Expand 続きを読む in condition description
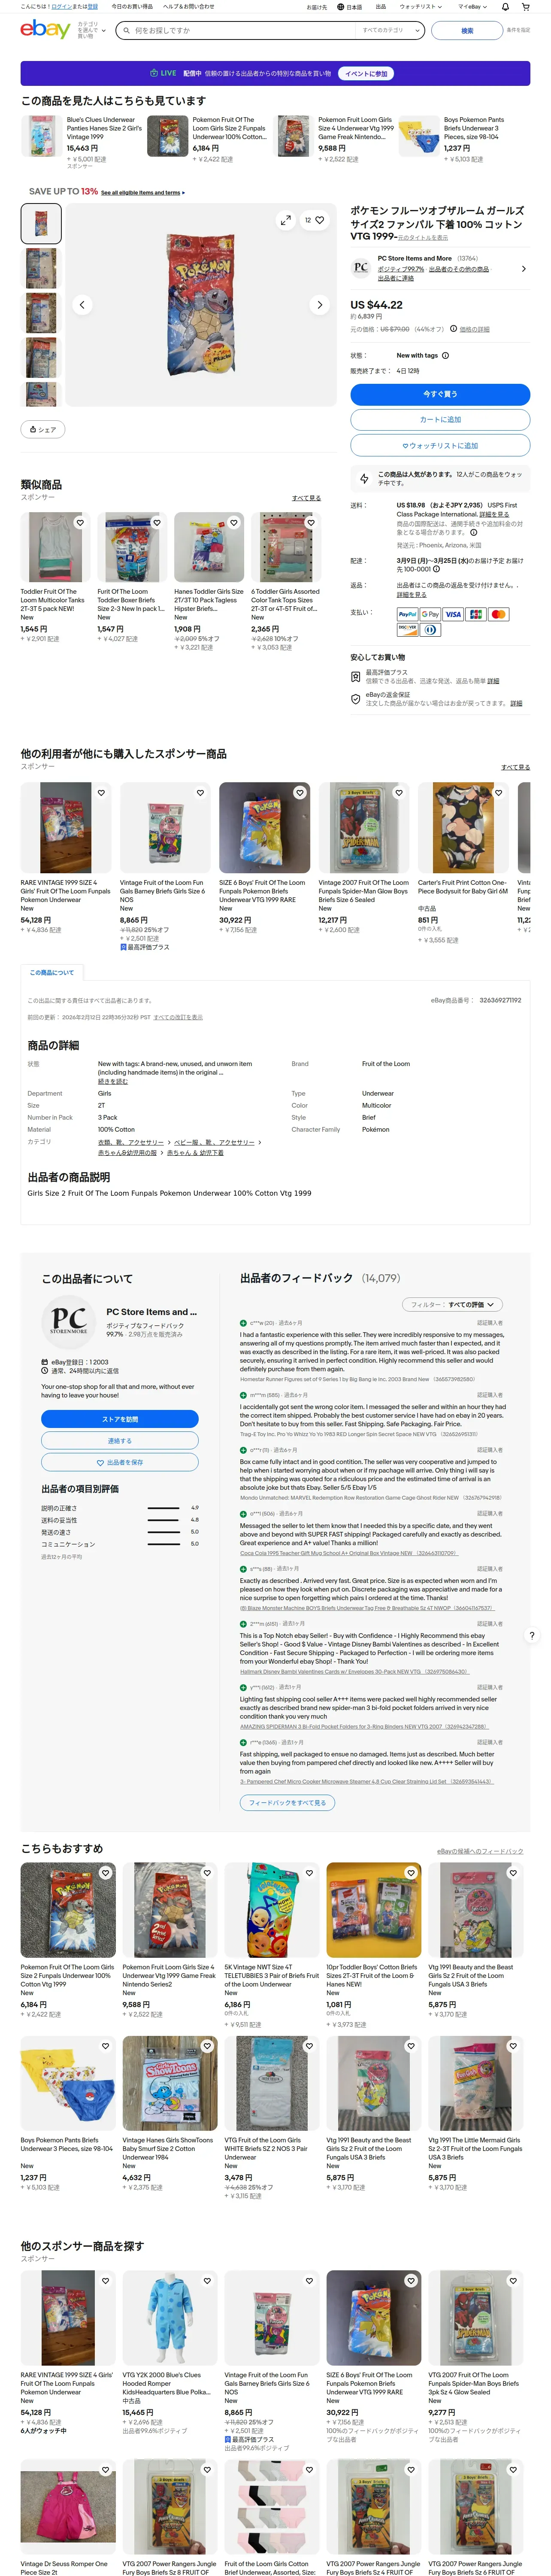Image resolution: width=551 pixels, height=2576 pixels. click(x=112, y=1081)
